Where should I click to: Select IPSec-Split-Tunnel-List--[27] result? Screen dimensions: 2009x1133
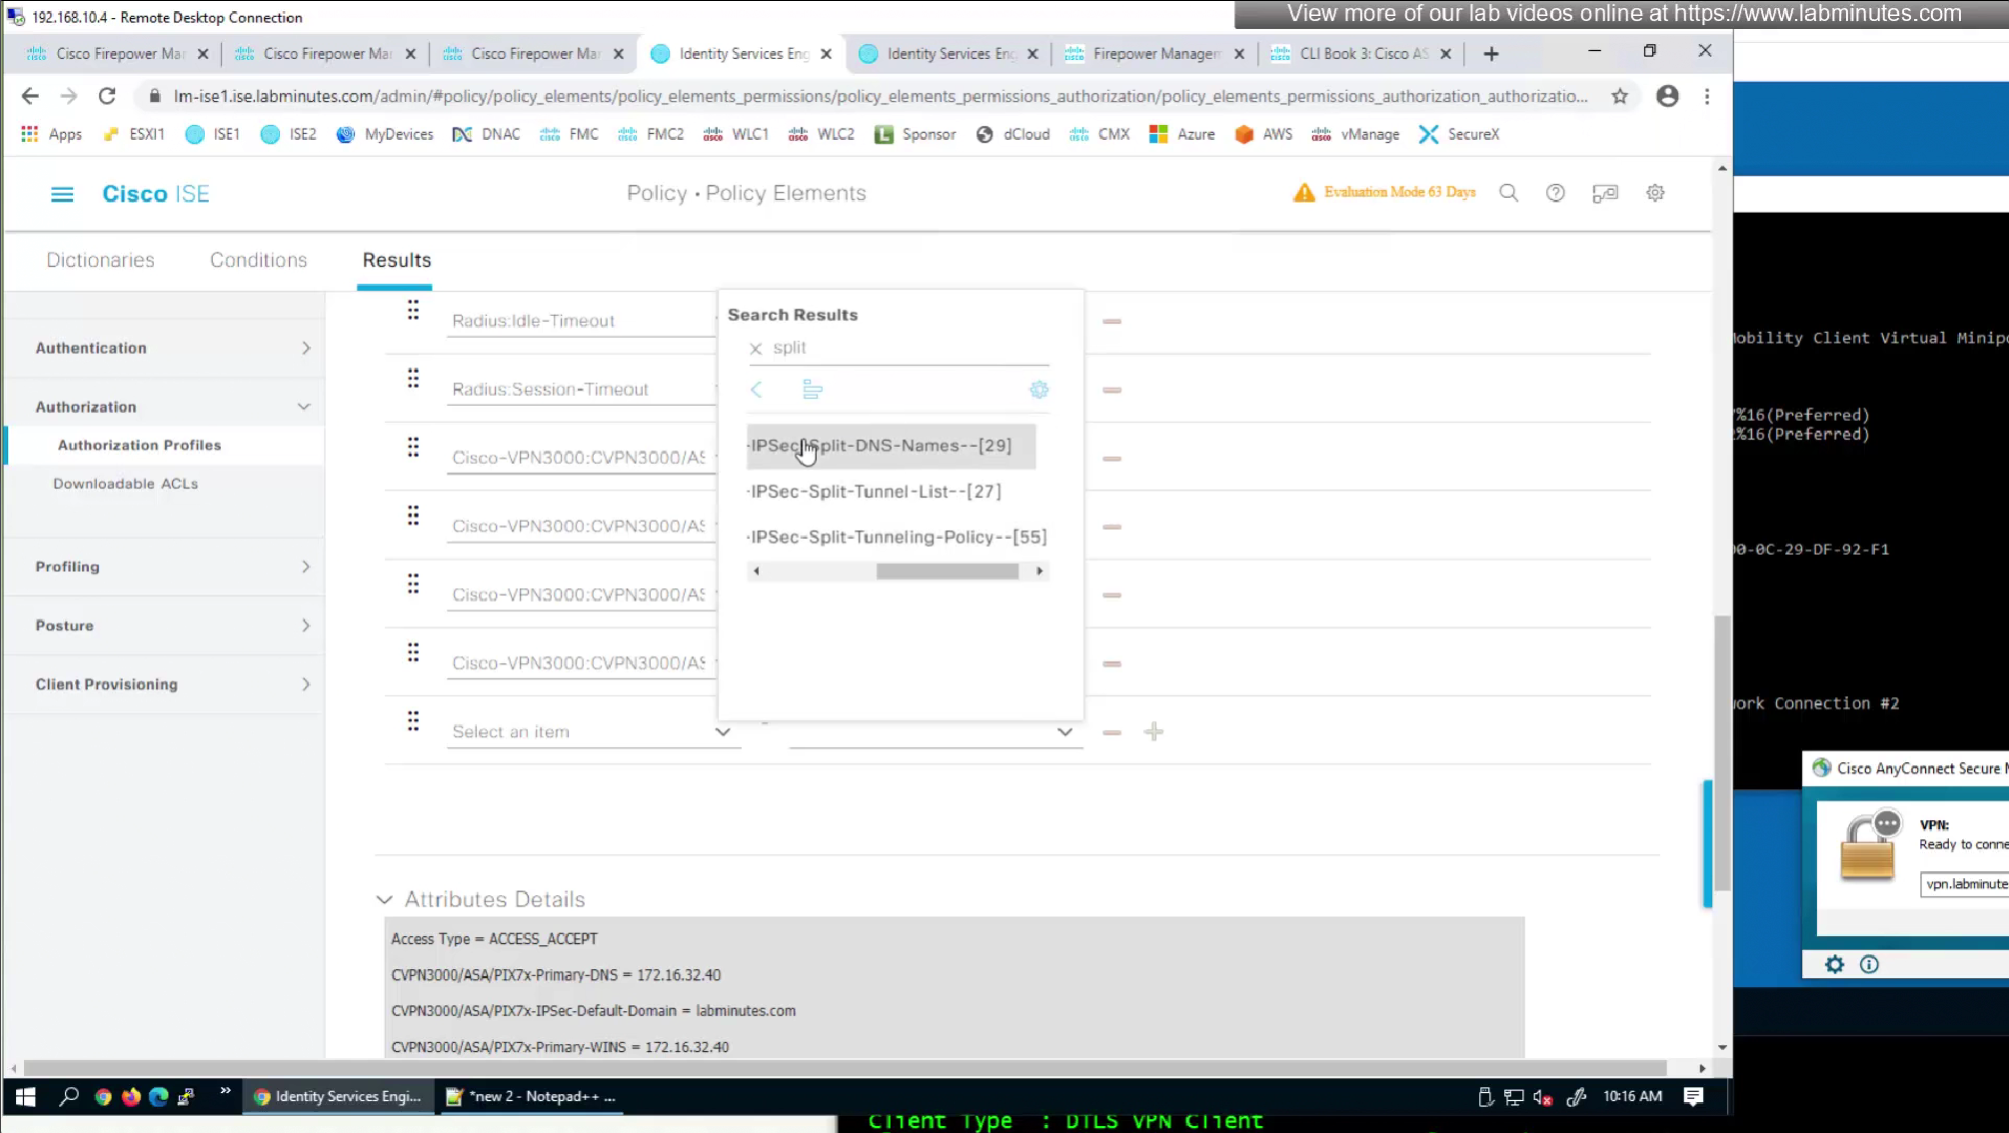[876, 491]
